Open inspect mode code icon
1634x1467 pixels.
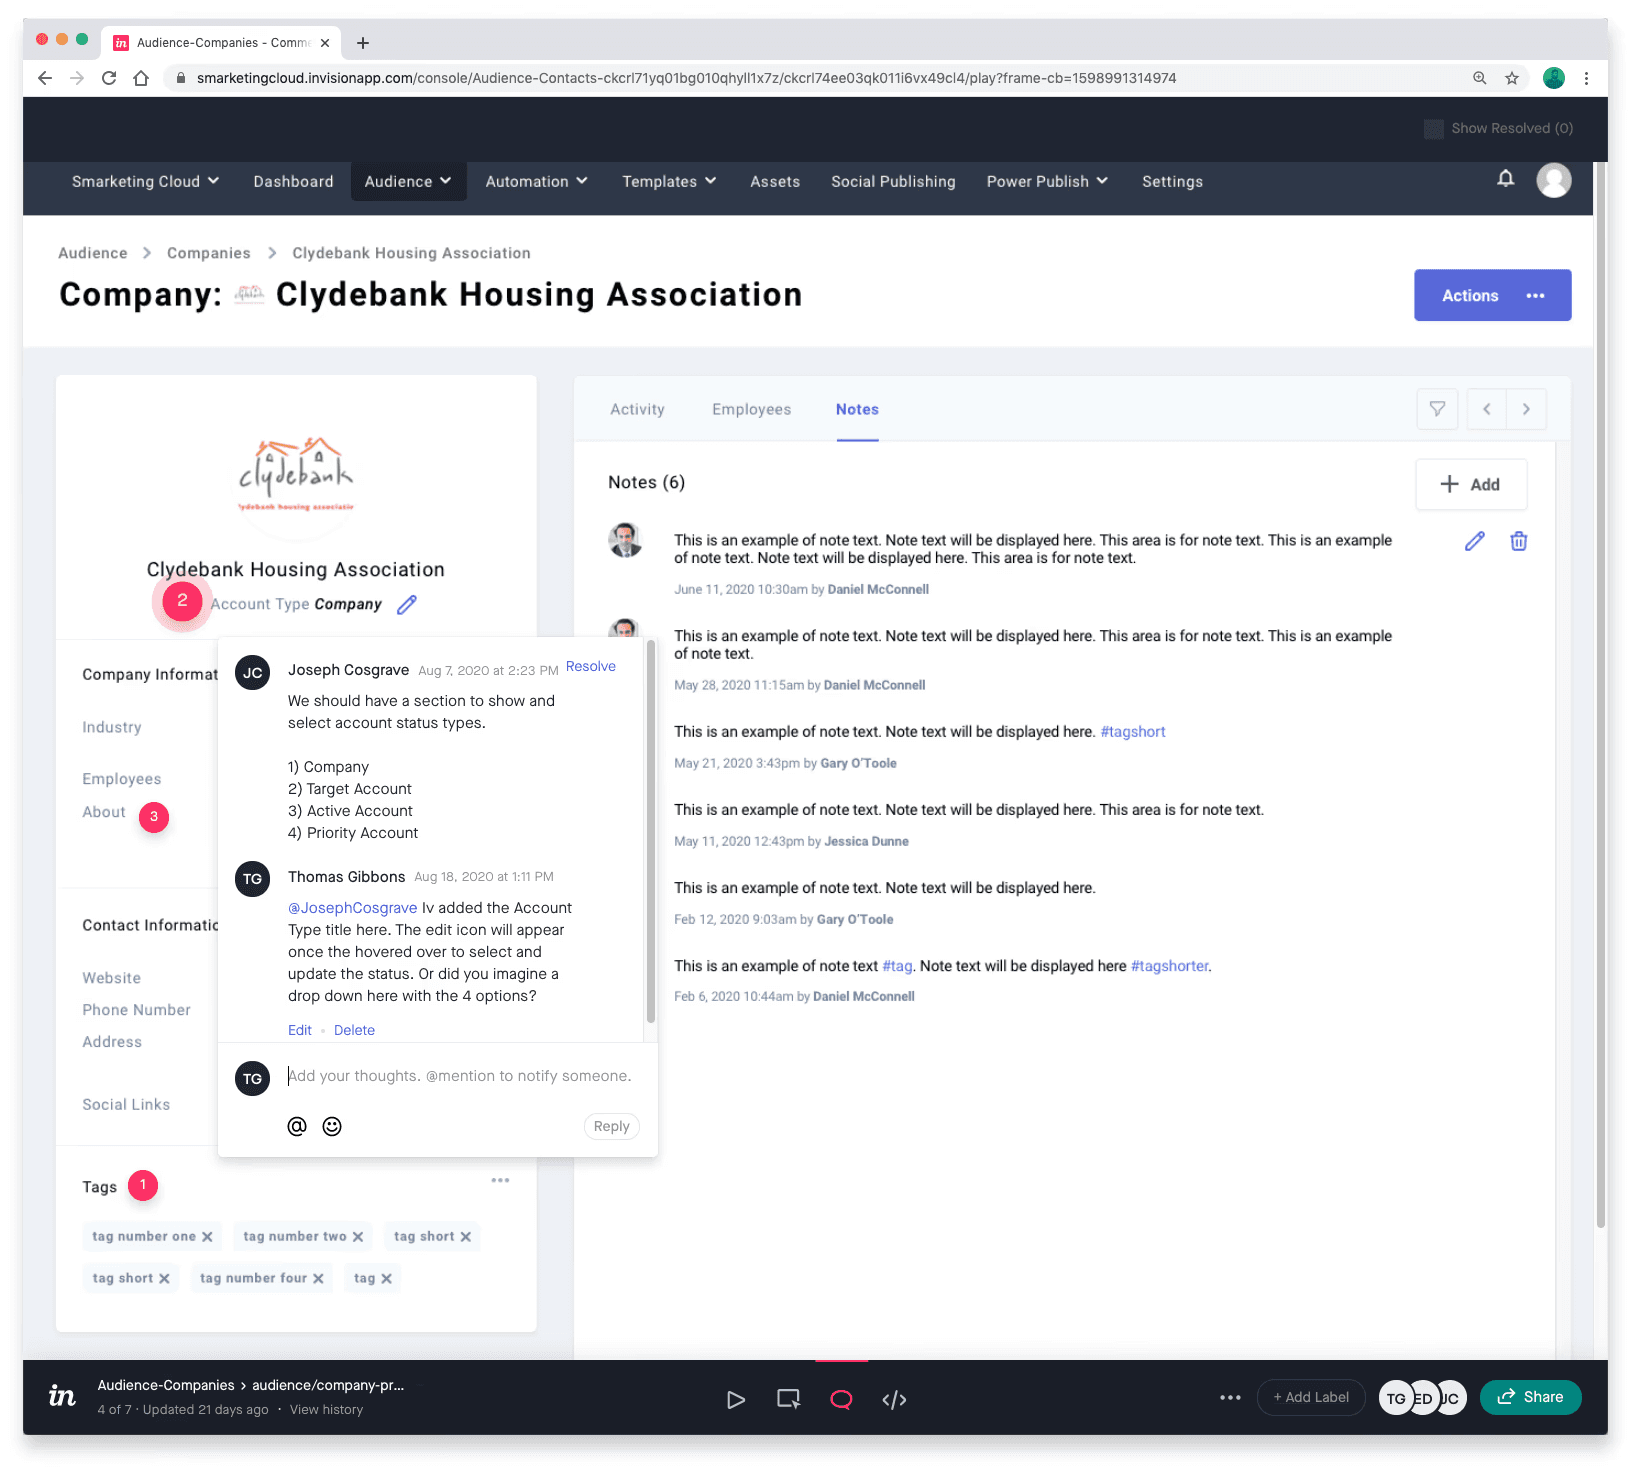pyautogui.click(x=895, y=1400)
